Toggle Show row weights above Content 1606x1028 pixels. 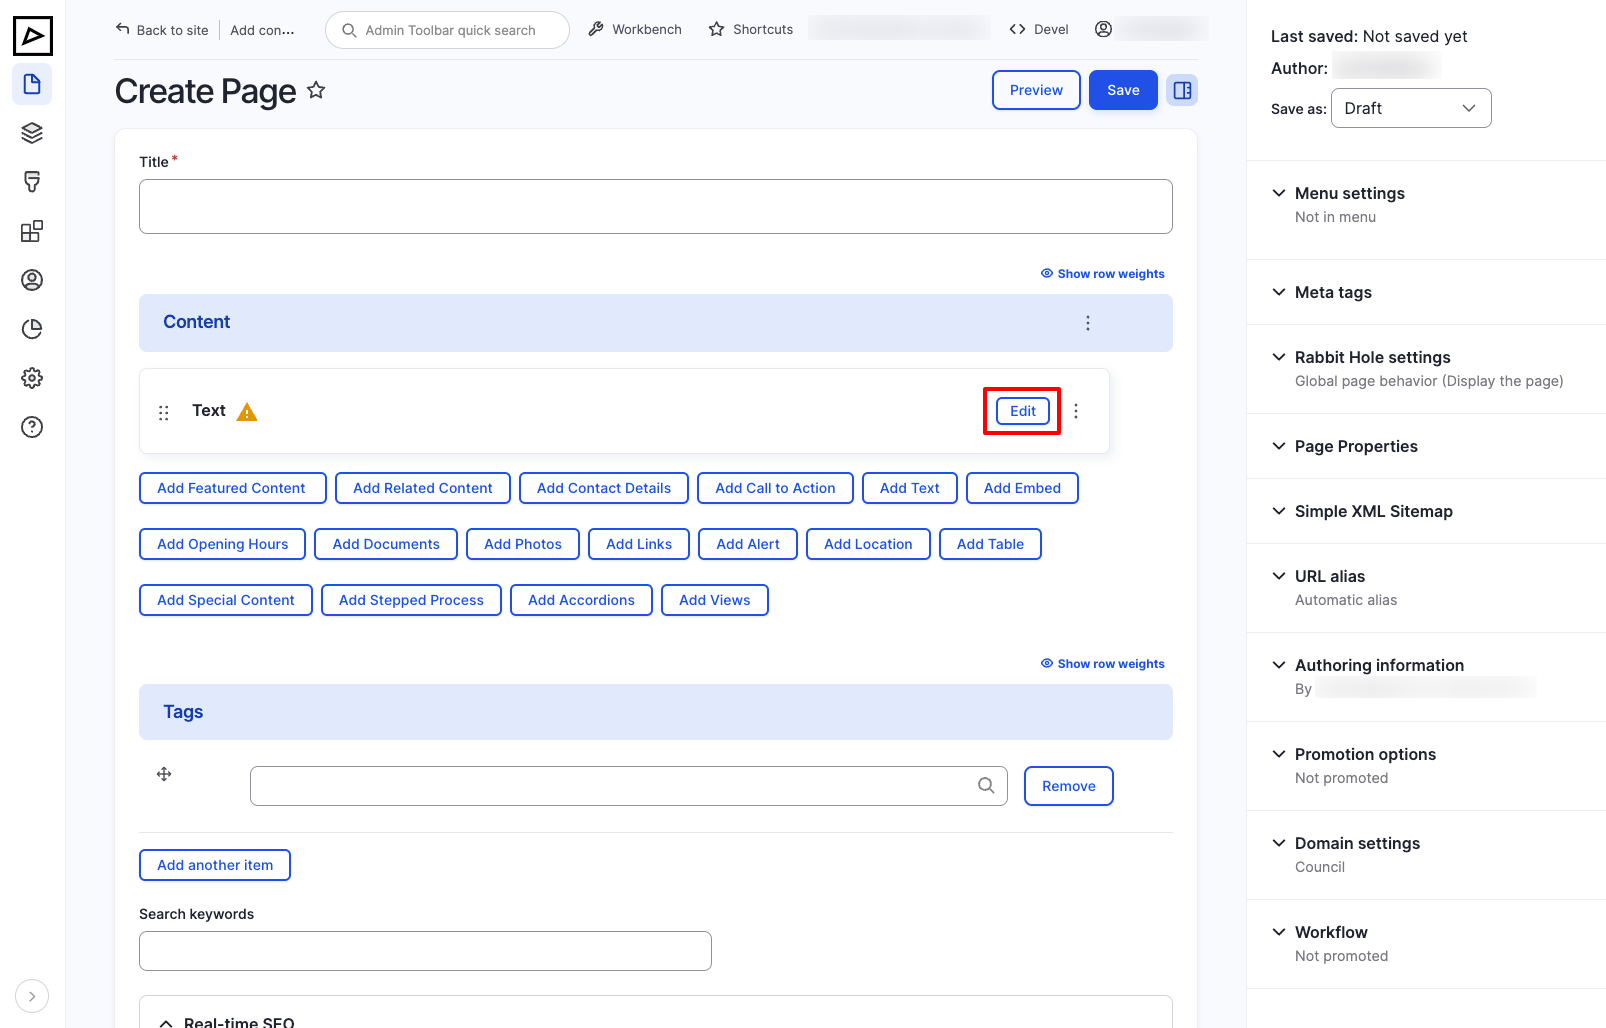click(x=1102, y=274)
